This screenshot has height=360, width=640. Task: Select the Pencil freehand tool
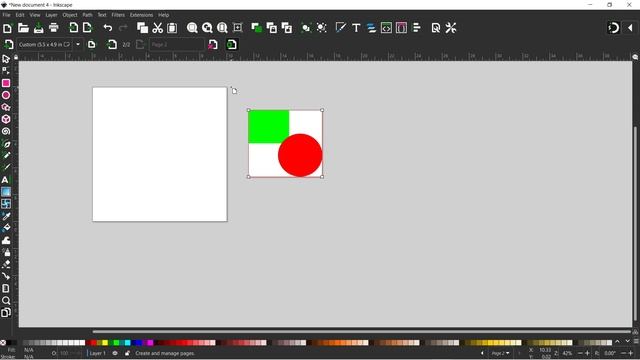[x=6, y=156]
